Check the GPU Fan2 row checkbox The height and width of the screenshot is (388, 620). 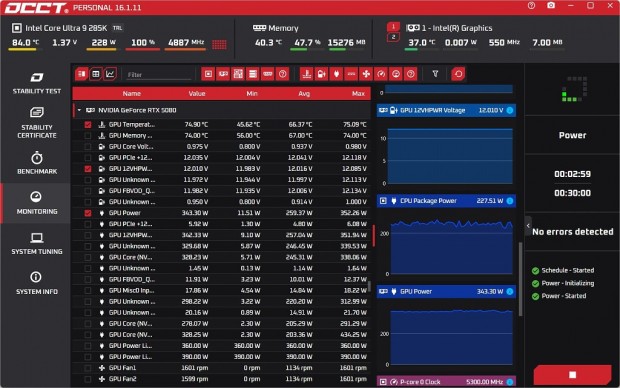[x=88, y=379]
